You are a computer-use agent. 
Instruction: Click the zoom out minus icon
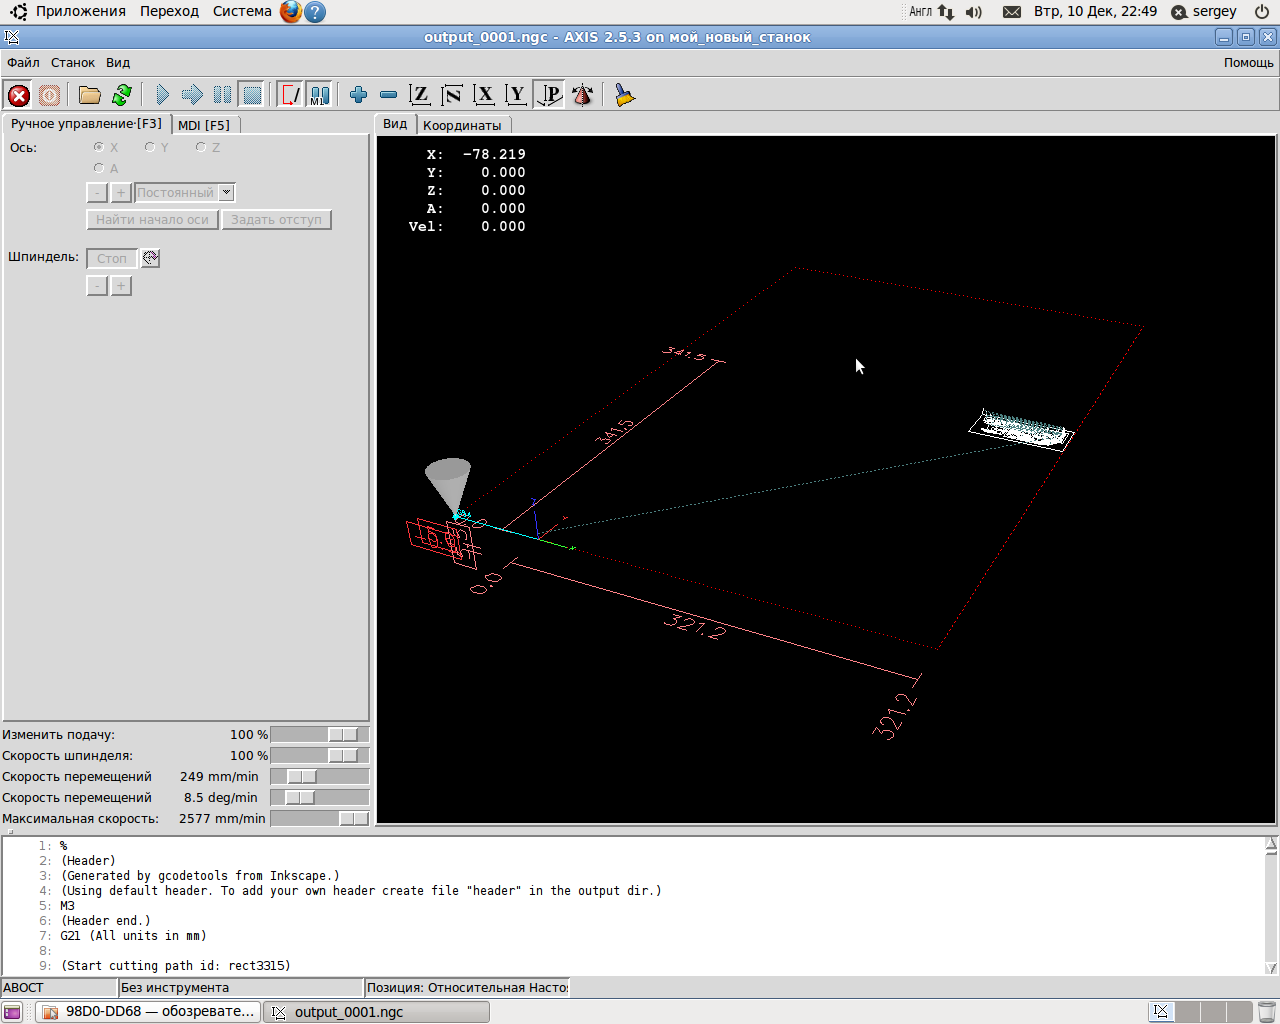(389, 95)
